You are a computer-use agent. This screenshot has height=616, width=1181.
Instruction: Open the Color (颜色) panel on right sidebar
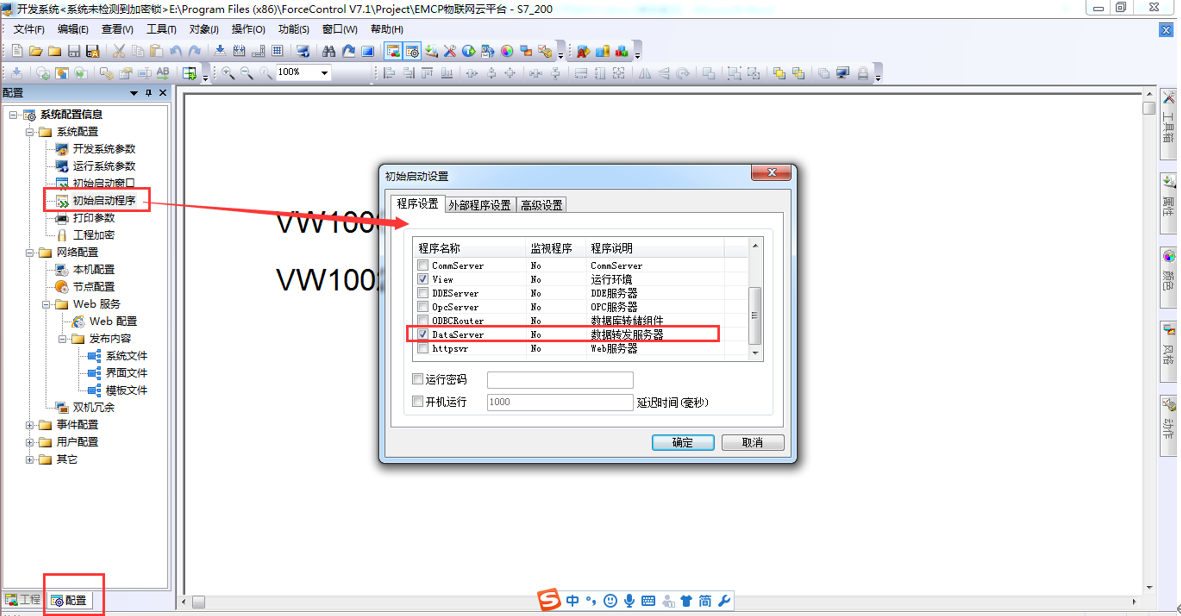point(1167,280)
